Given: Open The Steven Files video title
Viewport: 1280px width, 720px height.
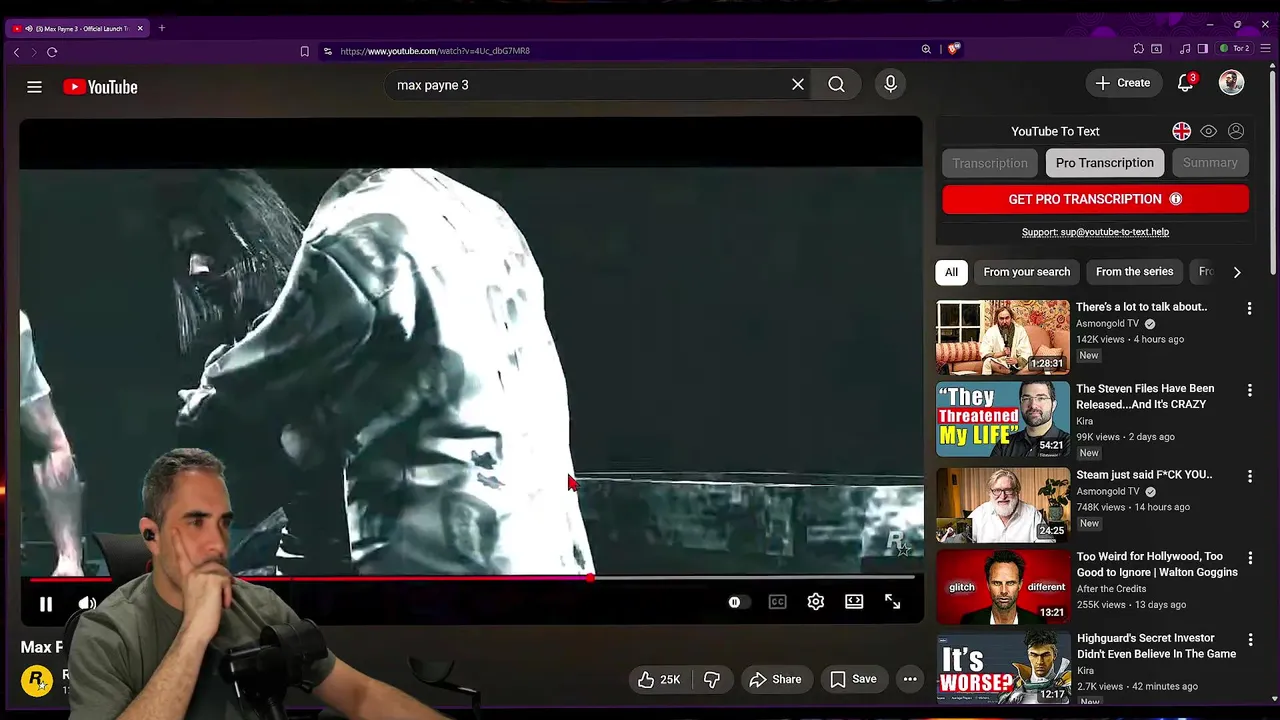Looking at the screenshot, I should point(1145,396).
